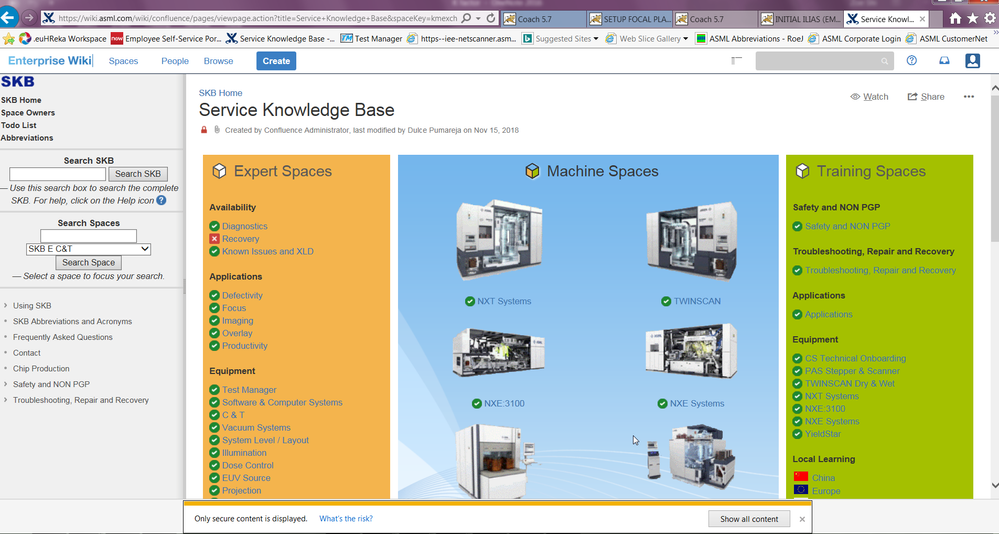
Task: Open the People menu
Action: (175, 61)
